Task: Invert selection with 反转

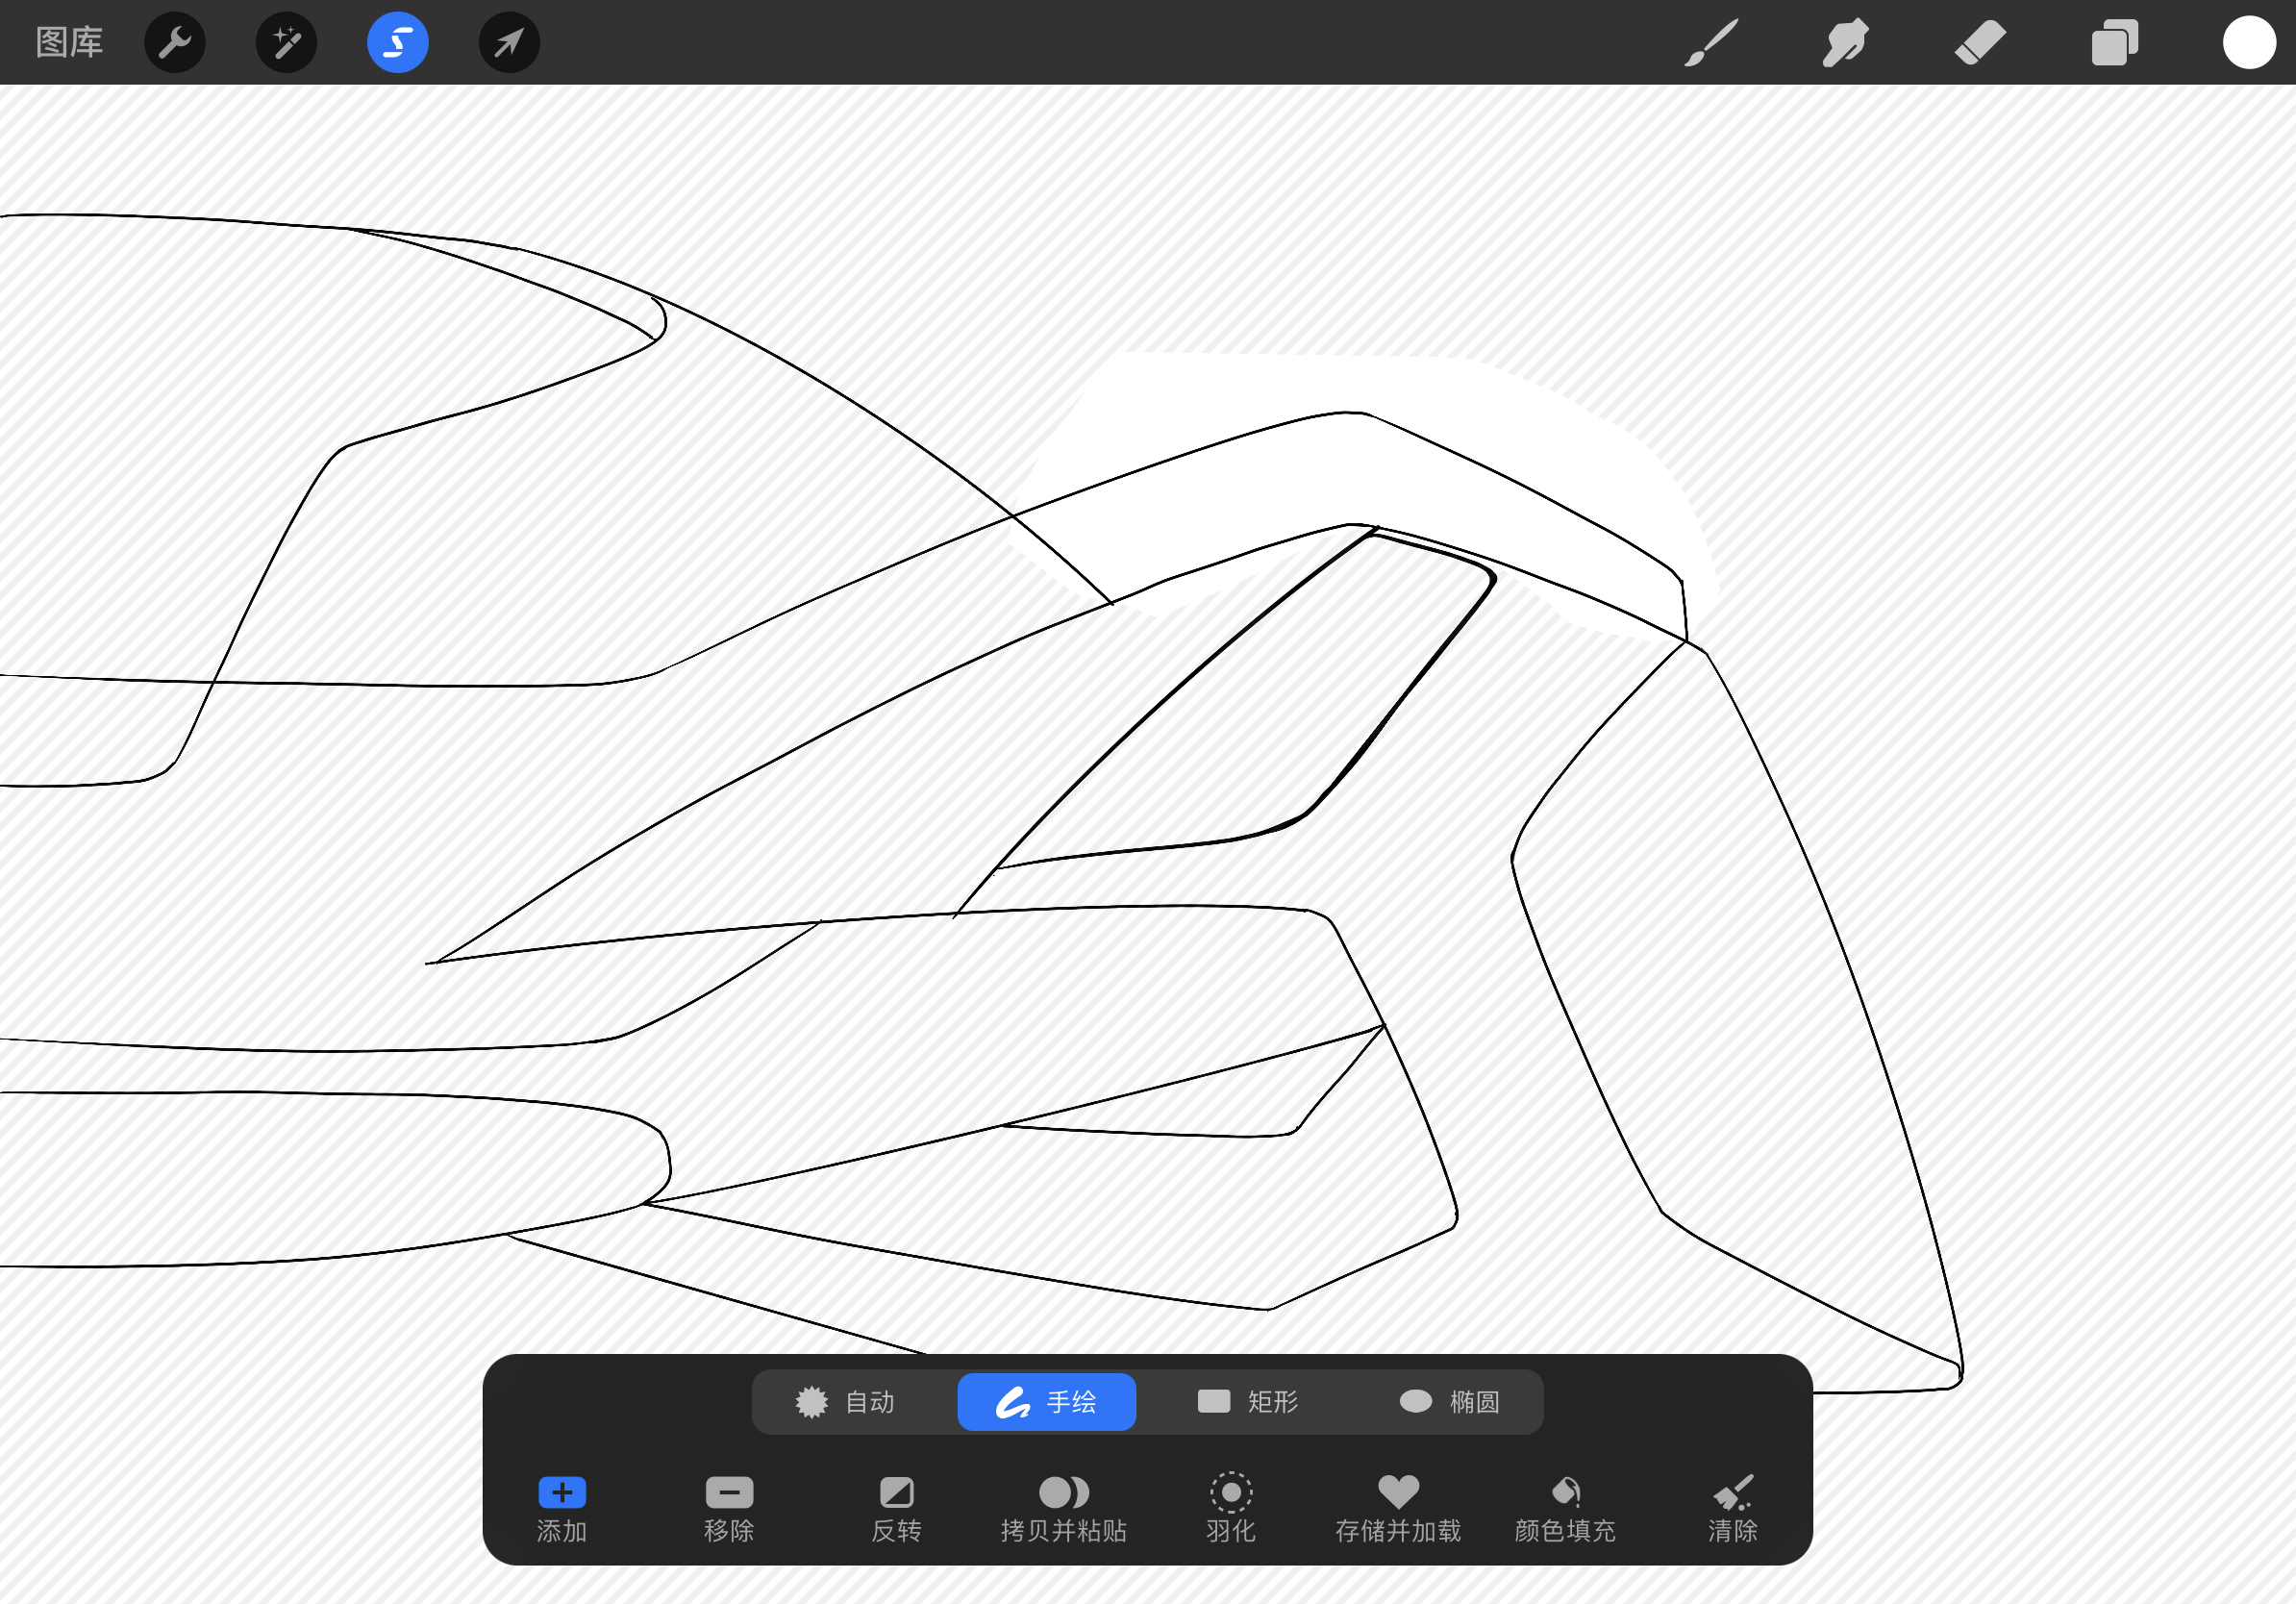Action: pyautogui.click(x=897, y=1508)
